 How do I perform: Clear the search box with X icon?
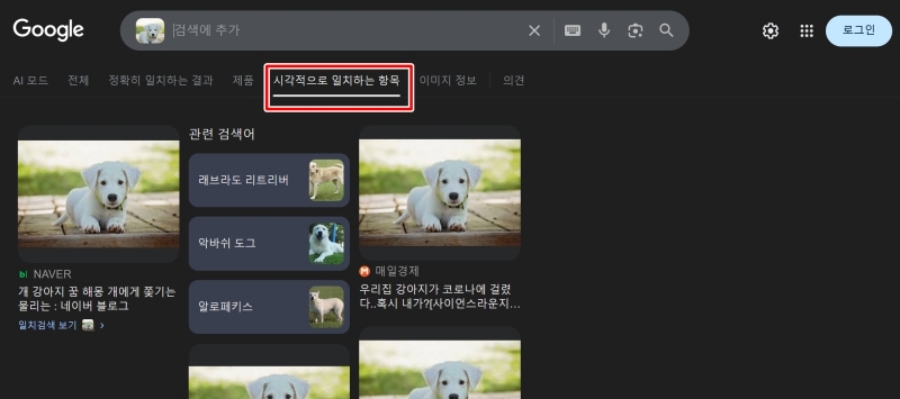pos(534,30)
